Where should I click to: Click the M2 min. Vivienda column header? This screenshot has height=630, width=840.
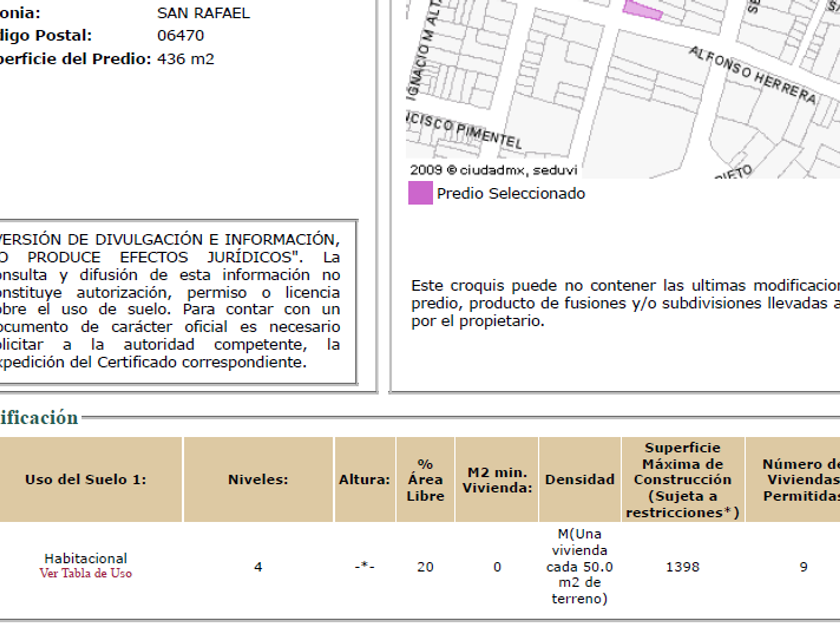click(x=496, y=480)
